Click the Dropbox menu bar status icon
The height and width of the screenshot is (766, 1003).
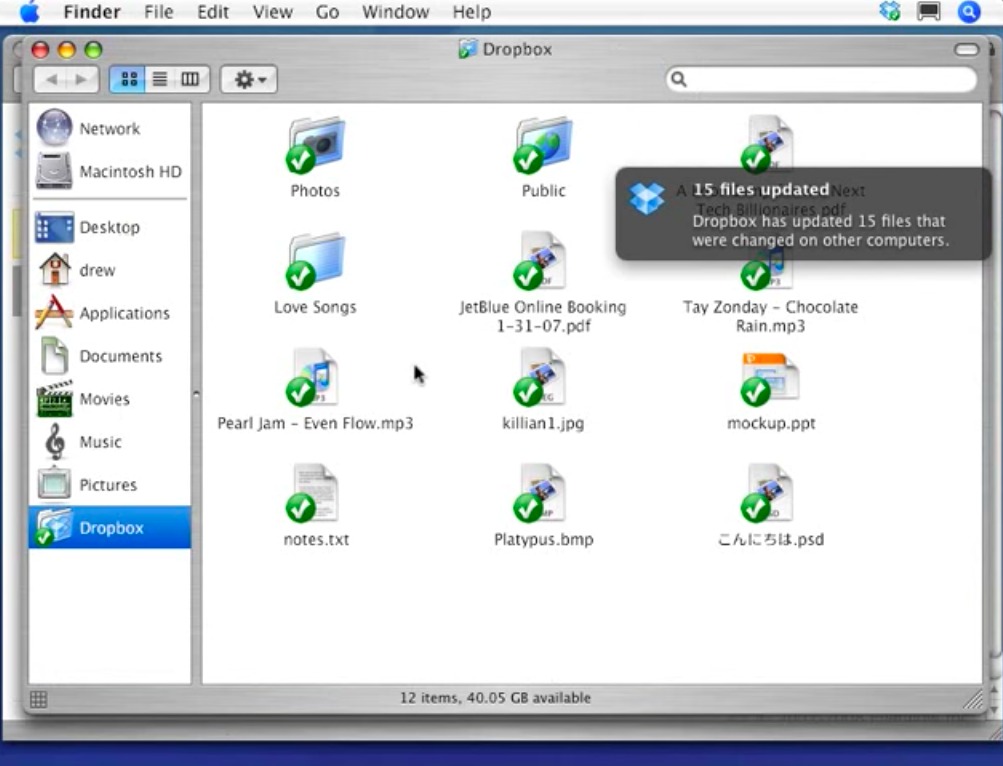click(x=890, y=11)
